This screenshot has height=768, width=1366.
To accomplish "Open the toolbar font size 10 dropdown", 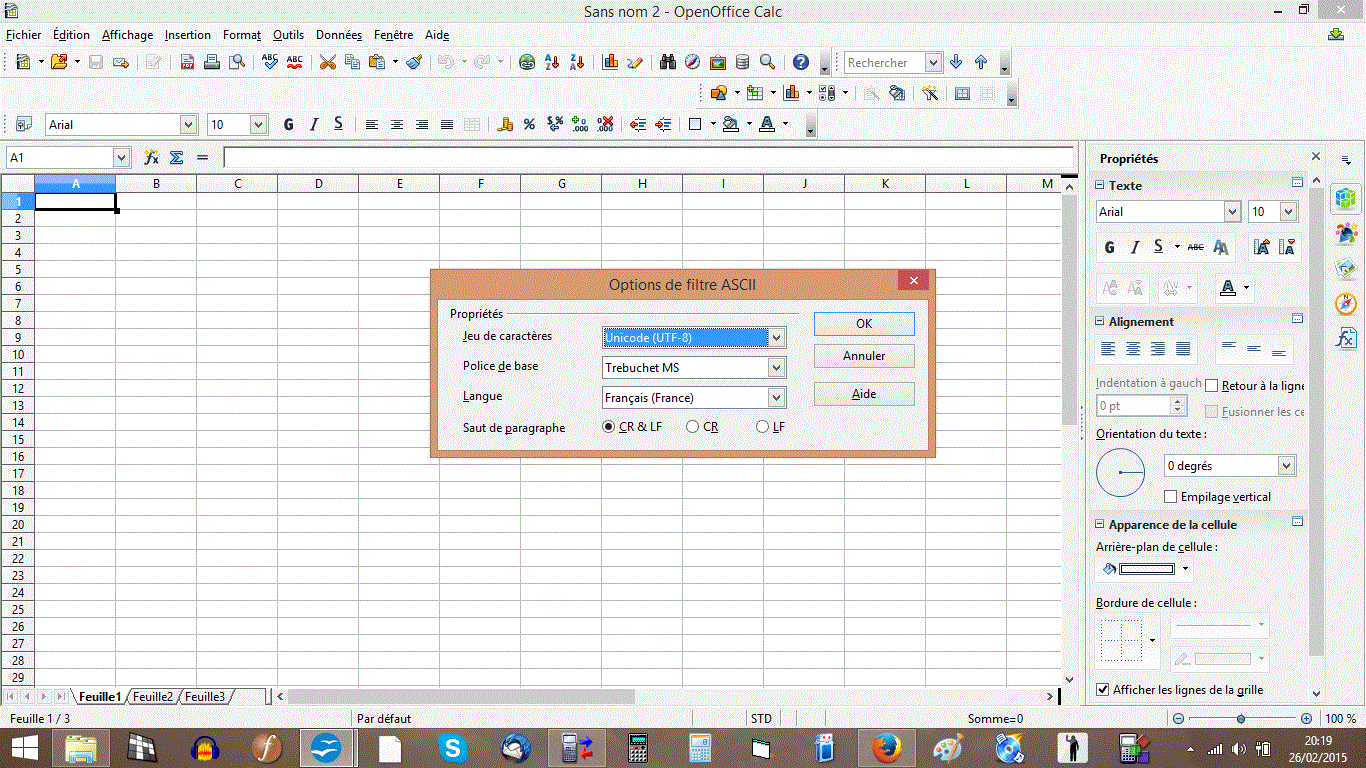I will [x=259, y=124].
